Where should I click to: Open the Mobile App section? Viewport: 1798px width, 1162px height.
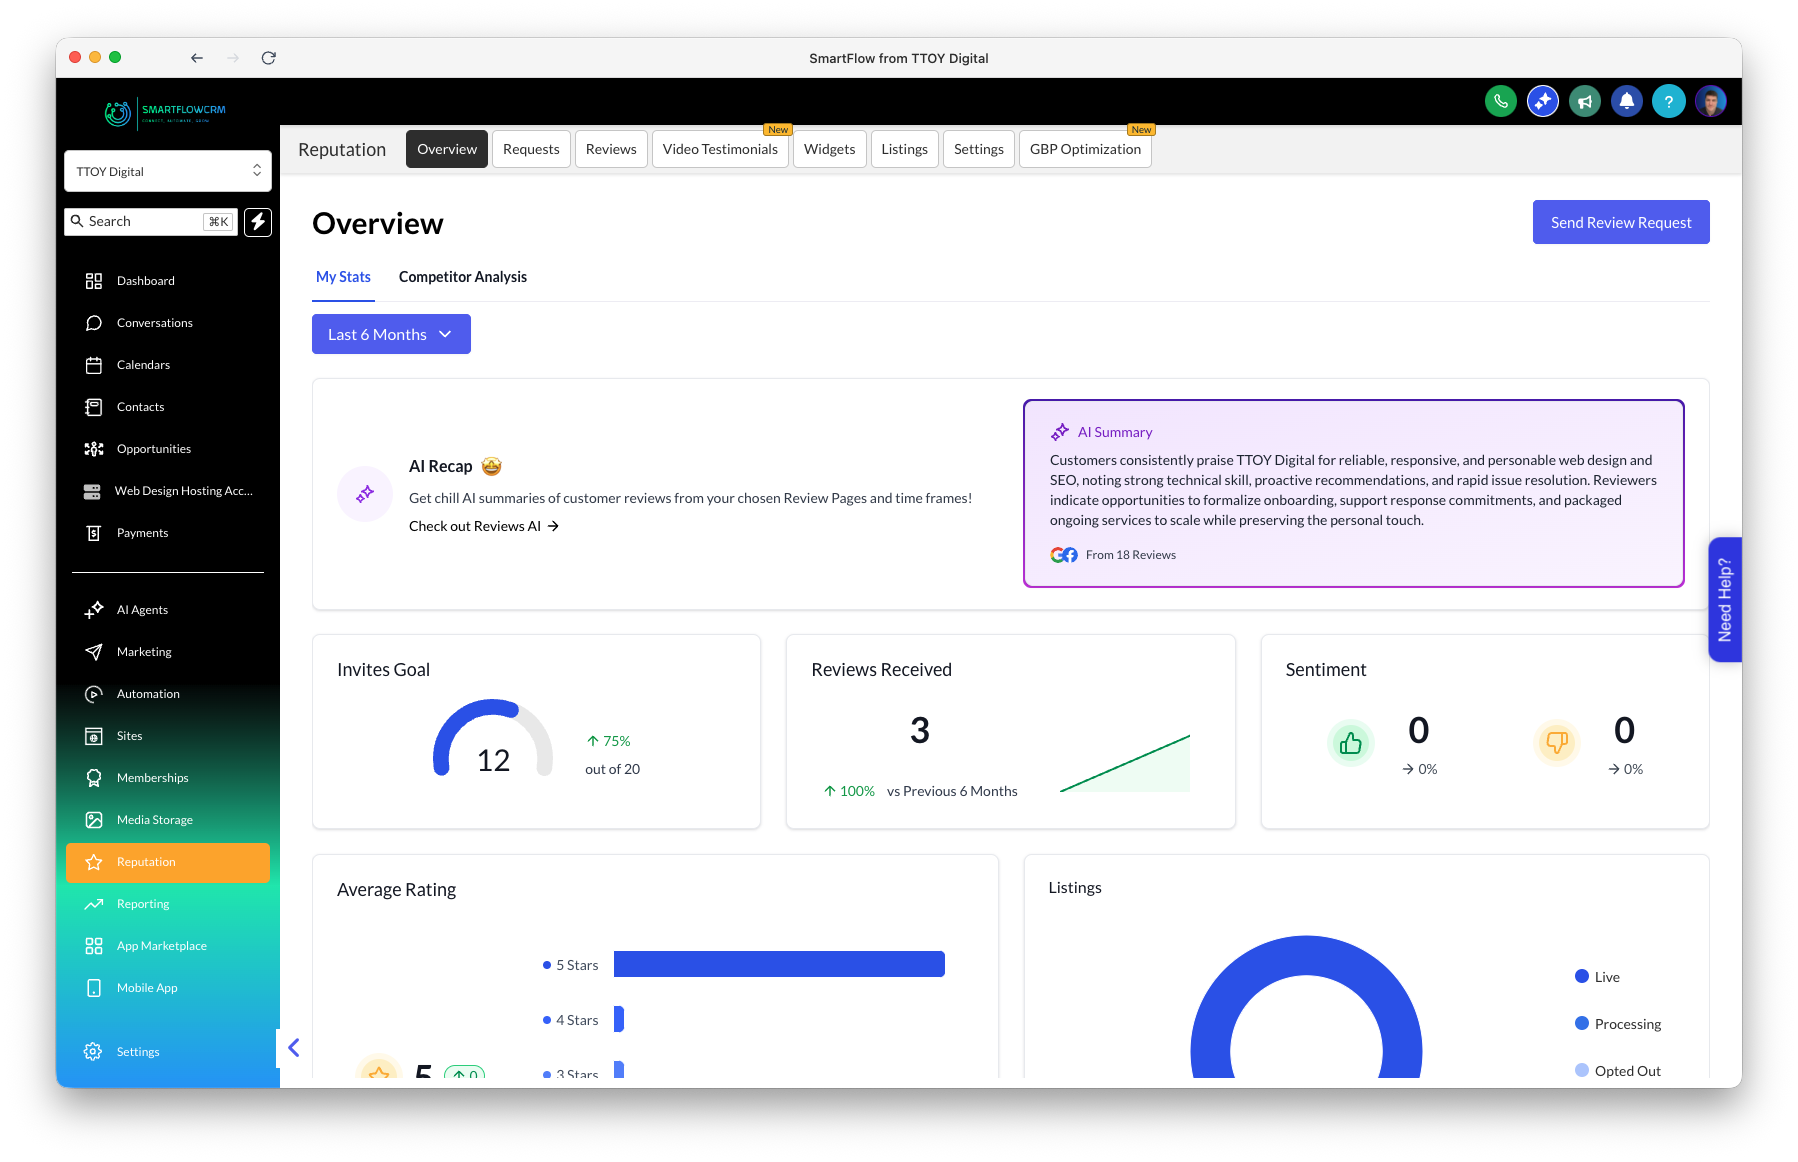point(147,987)
